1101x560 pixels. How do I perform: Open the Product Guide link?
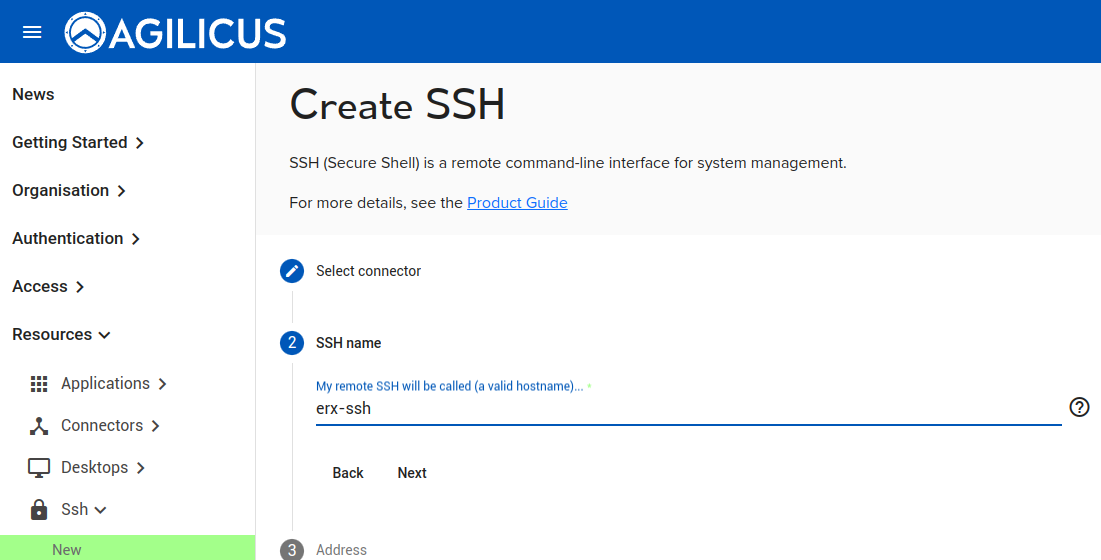(517, 203)
